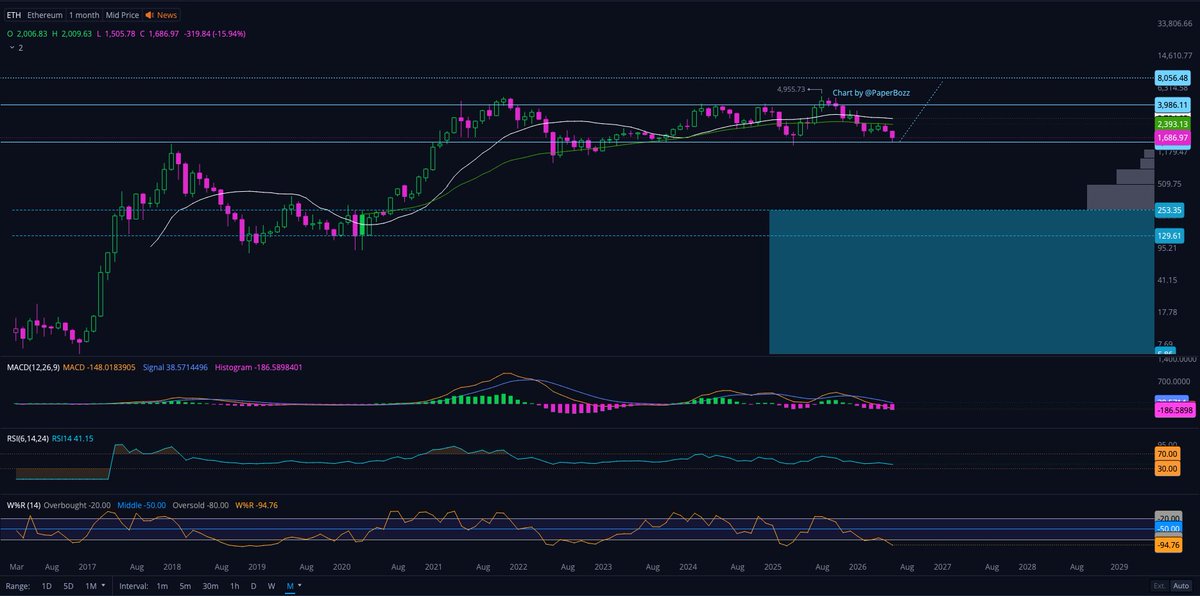This screenshot has width=1200, height=596.
Task: Click the W%R (14) indicator title
Action: click(23, 505)
